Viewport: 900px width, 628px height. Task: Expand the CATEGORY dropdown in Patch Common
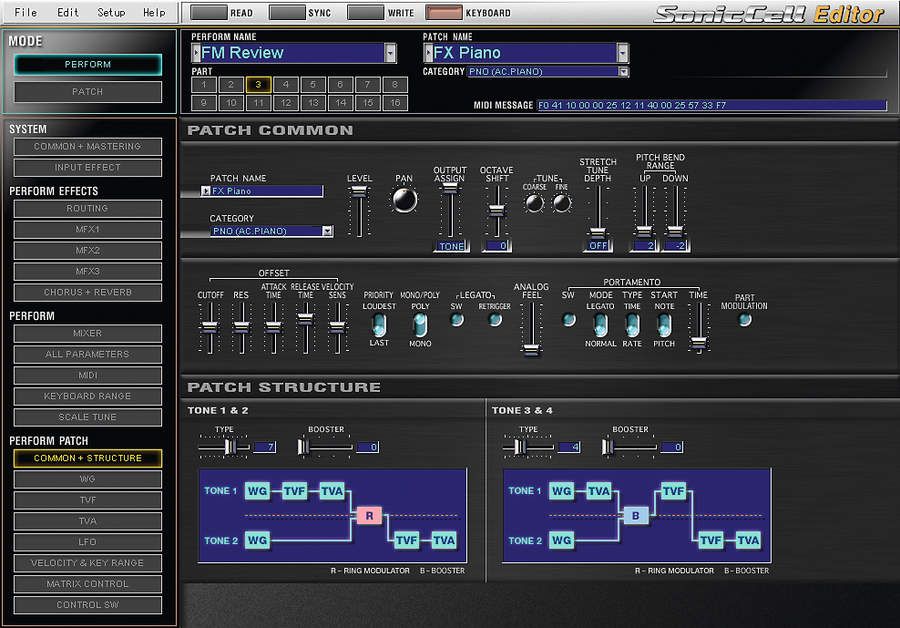[x=327, y=231]
